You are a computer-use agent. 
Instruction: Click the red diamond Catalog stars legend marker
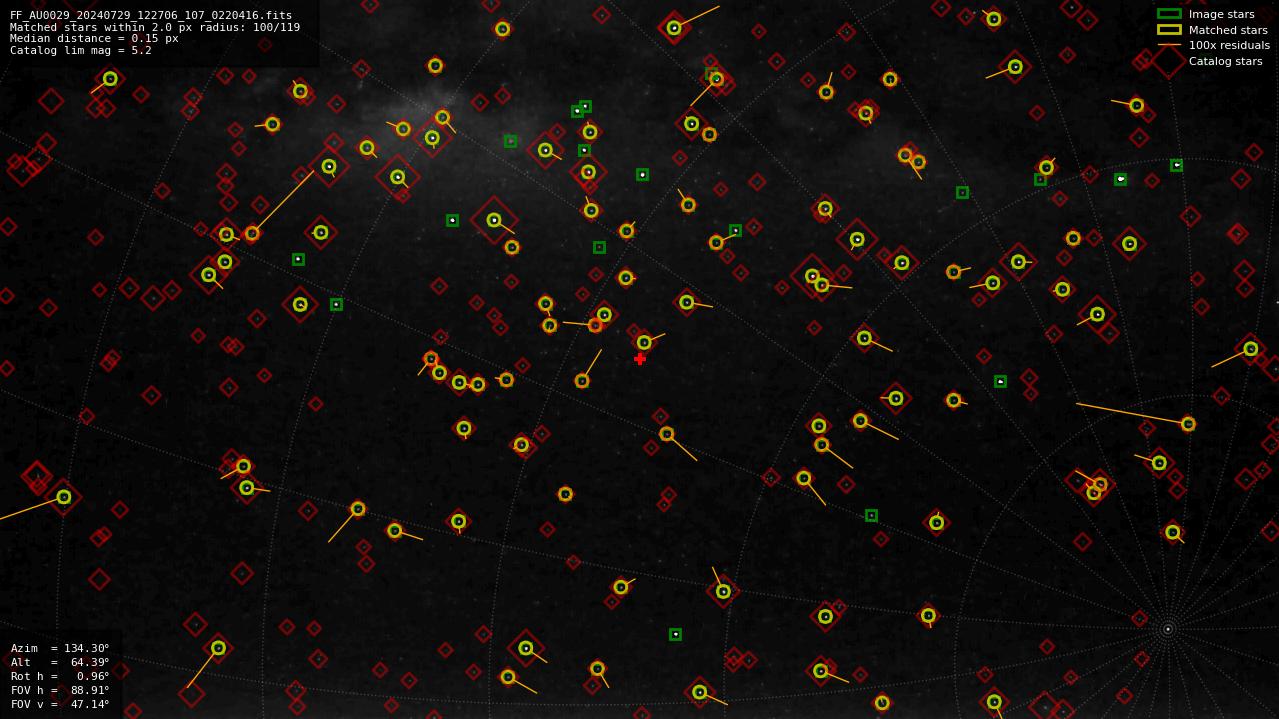[1169, 61]
